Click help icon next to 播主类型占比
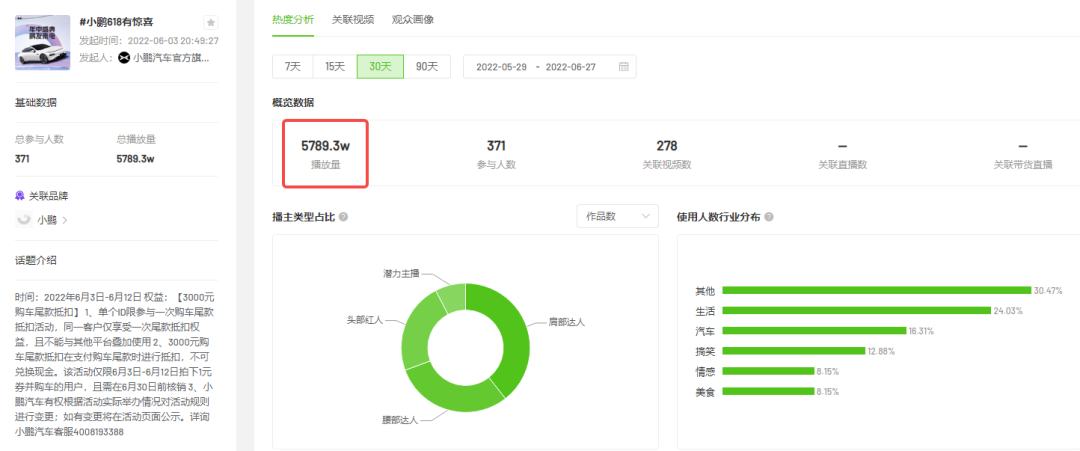 coord(343,216)
